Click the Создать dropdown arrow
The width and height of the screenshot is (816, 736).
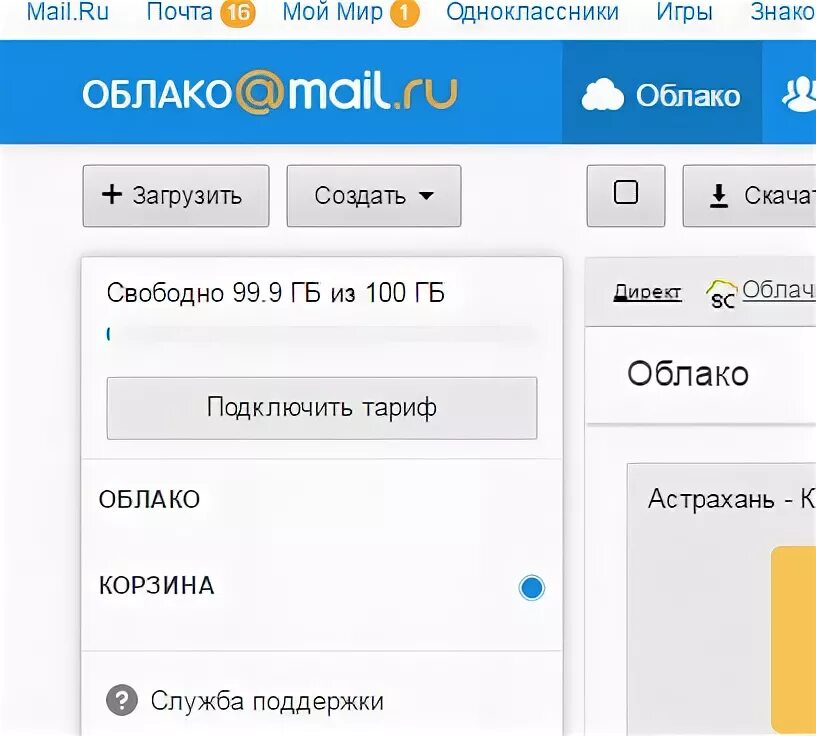click(426, 196)
